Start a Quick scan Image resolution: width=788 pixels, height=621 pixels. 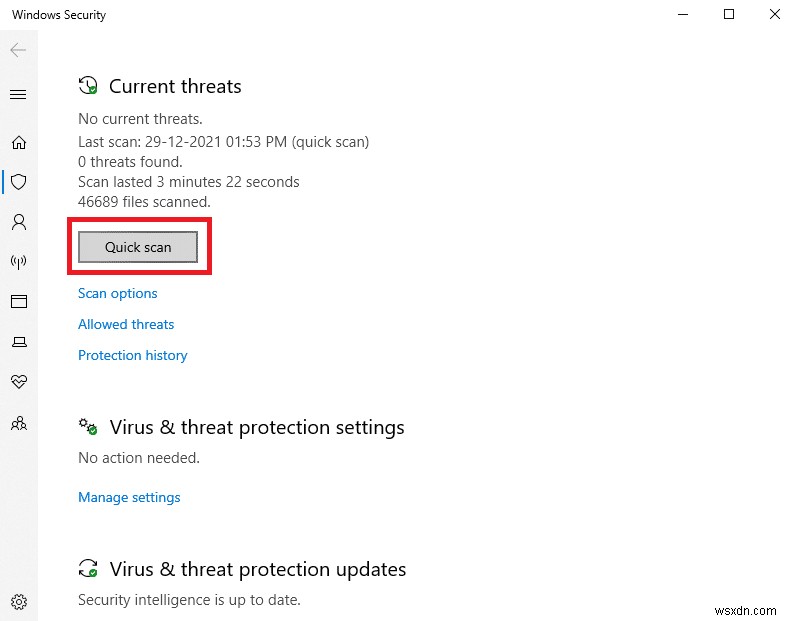[x=138, y=247]
